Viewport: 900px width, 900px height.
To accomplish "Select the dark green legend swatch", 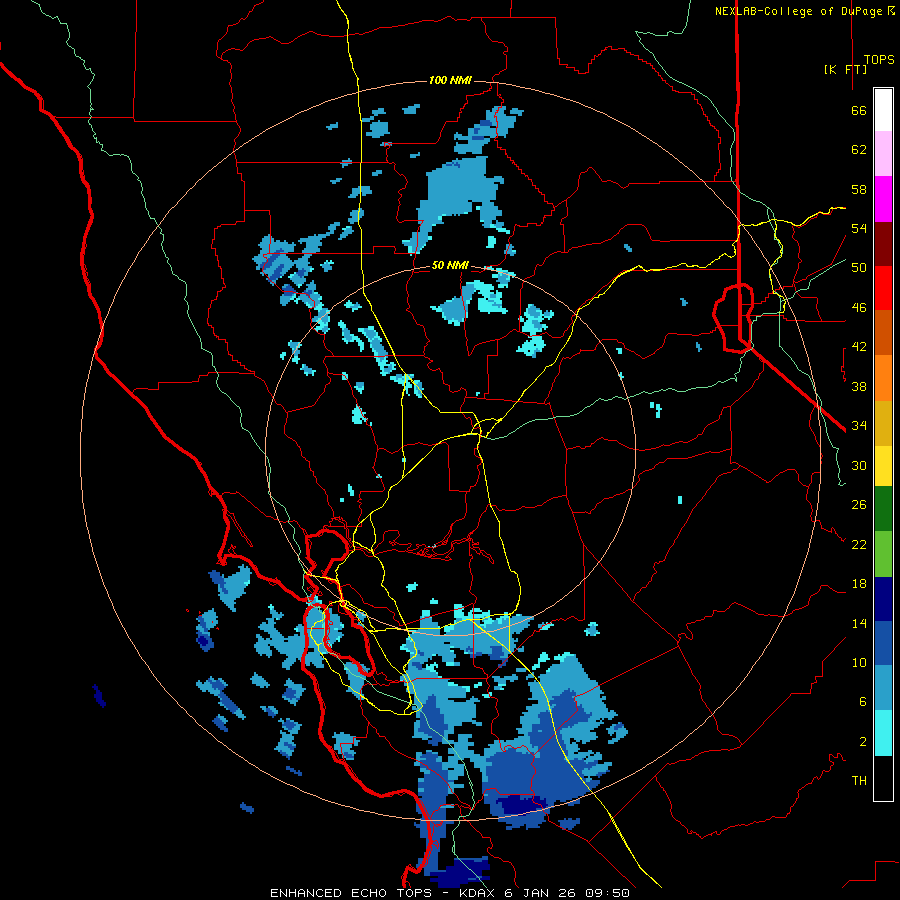I will pyautogui.click(x=883, y=509).
